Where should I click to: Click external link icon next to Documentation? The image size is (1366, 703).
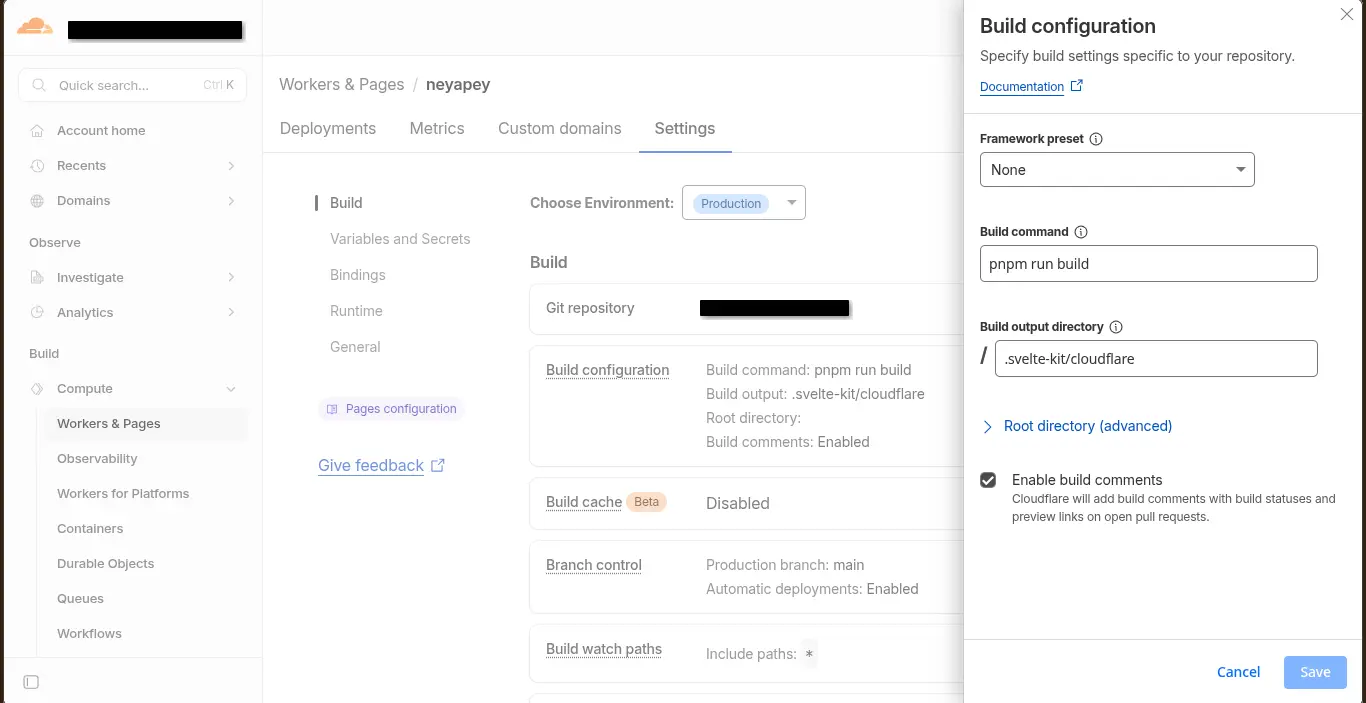[1077, 86]
